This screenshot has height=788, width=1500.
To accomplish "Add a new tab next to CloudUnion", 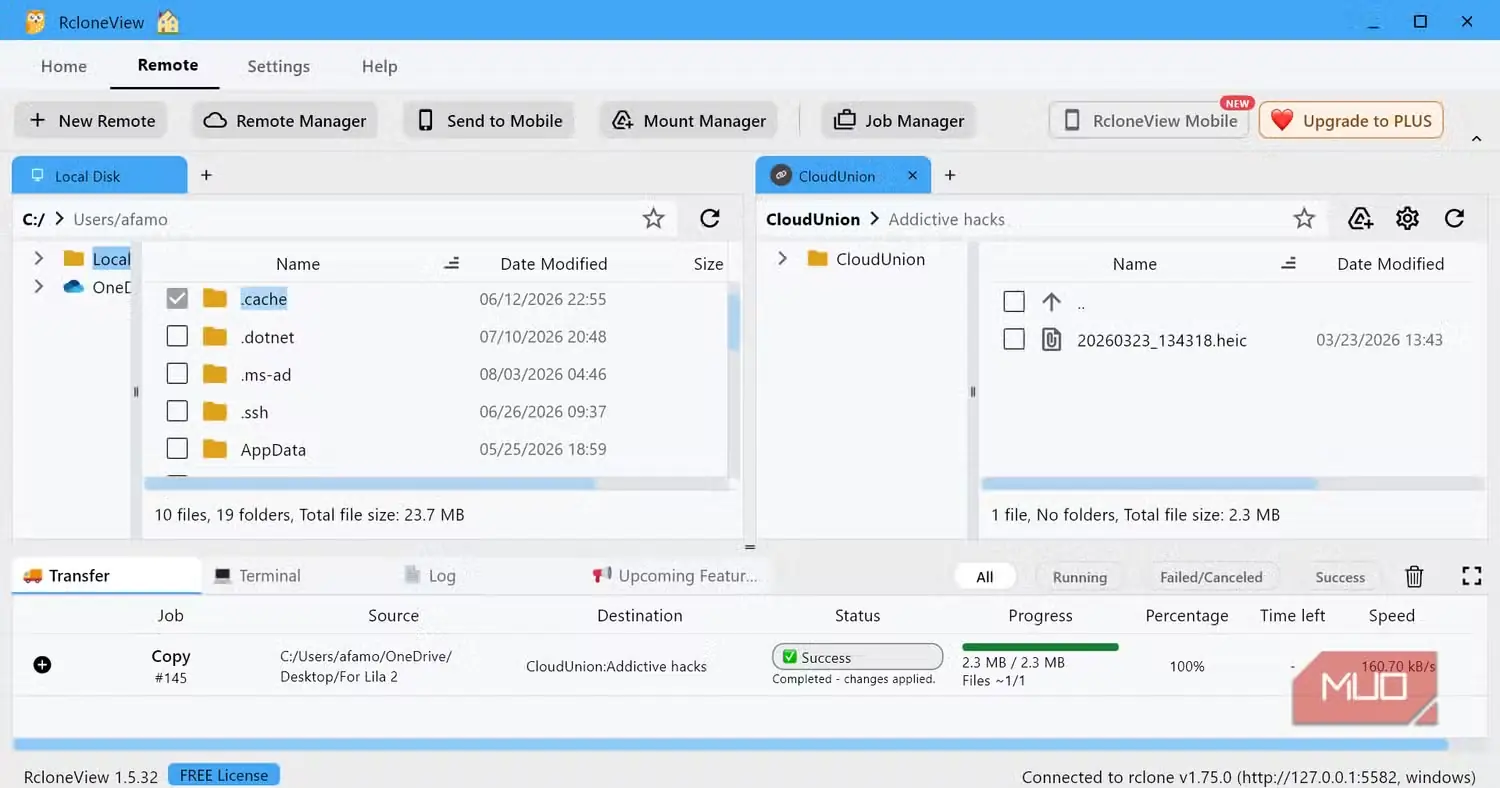I will 950,175.
